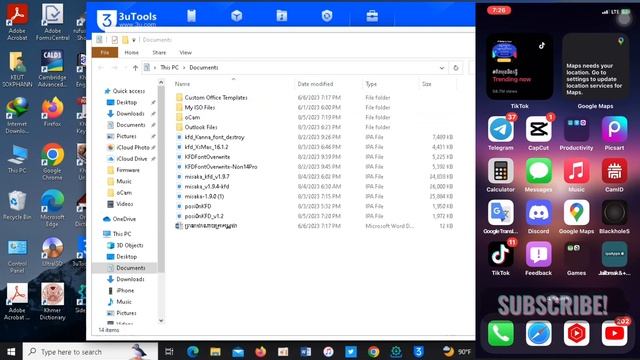Open Google Translate on the phone
The image size is (640, 360).
point(500,213)
